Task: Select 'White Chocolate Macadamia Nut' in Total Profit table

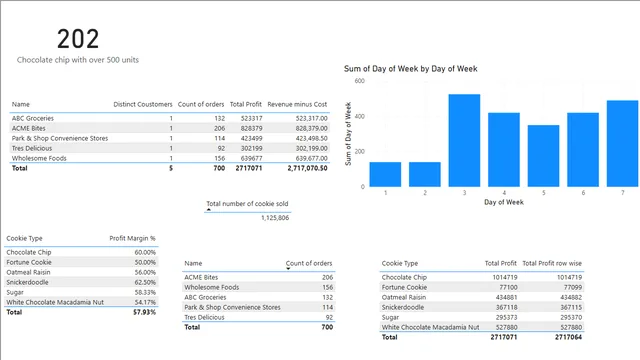Action: point(430,327)
